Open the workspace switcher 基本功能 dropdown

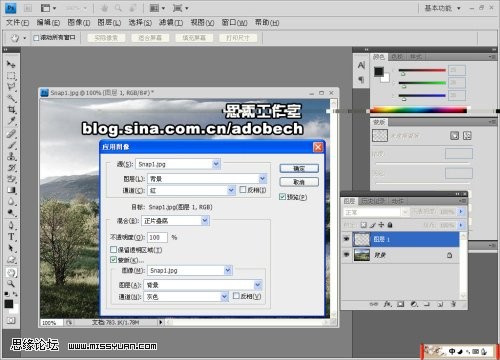[442, 8]
